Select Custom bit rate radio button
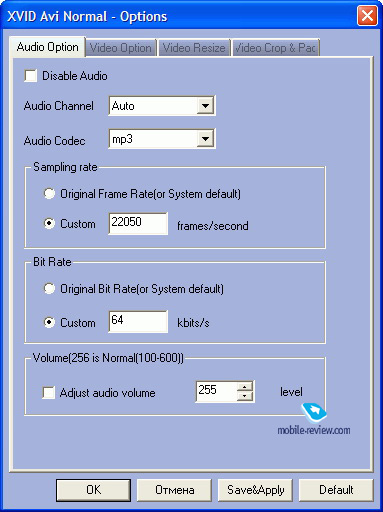The width and height of the screenshot is (383, 512). pos(49,322)
